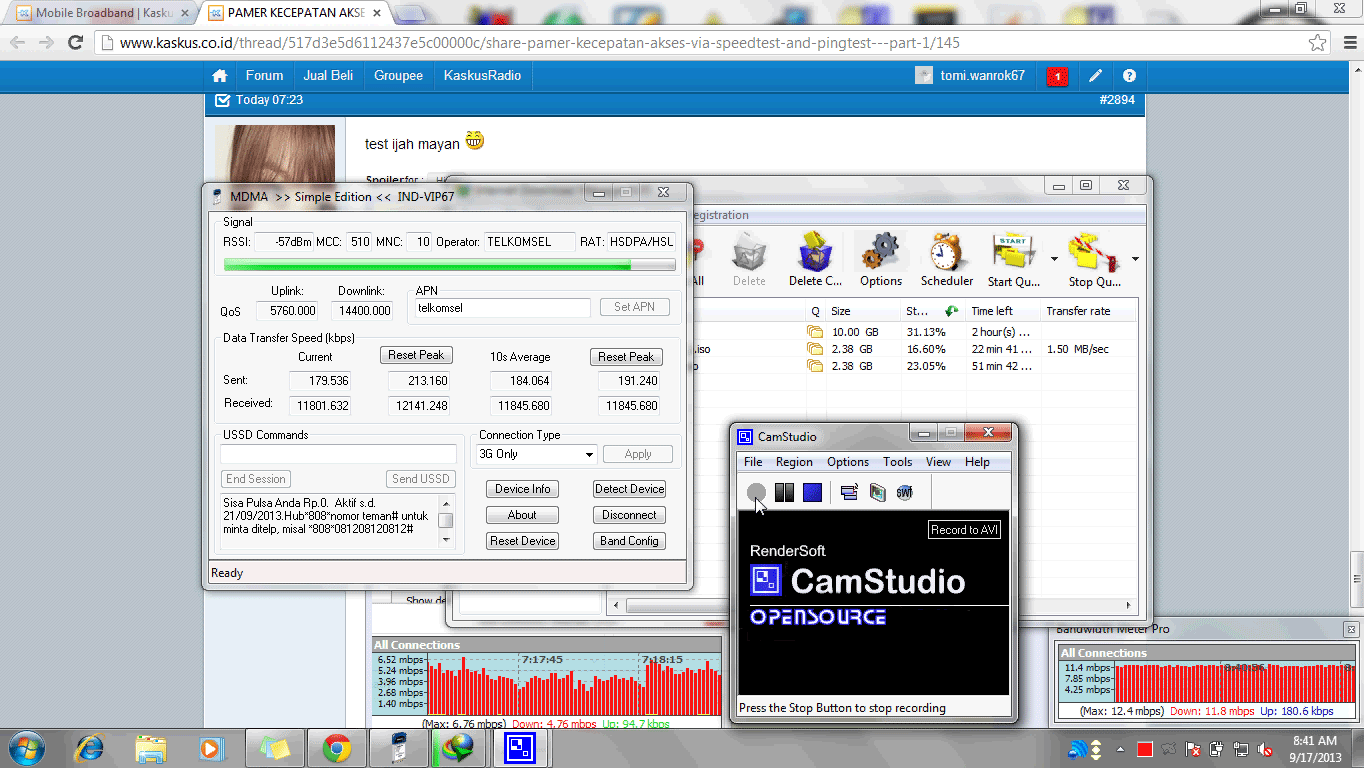The width and height of the screenshot is (1364, 768).
Task: Click the screen annotations icon in CamStudio
Action: 849,492
